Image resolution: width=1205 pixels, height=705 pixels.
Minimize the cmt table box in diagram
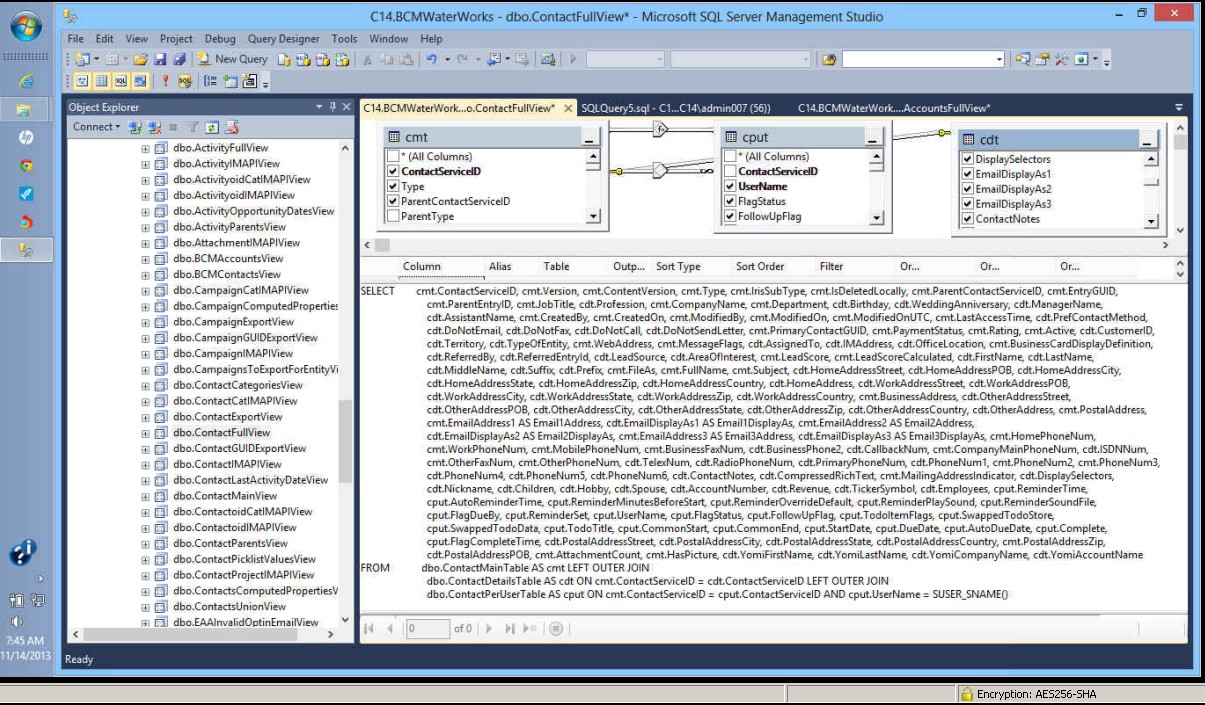(590, 137)
